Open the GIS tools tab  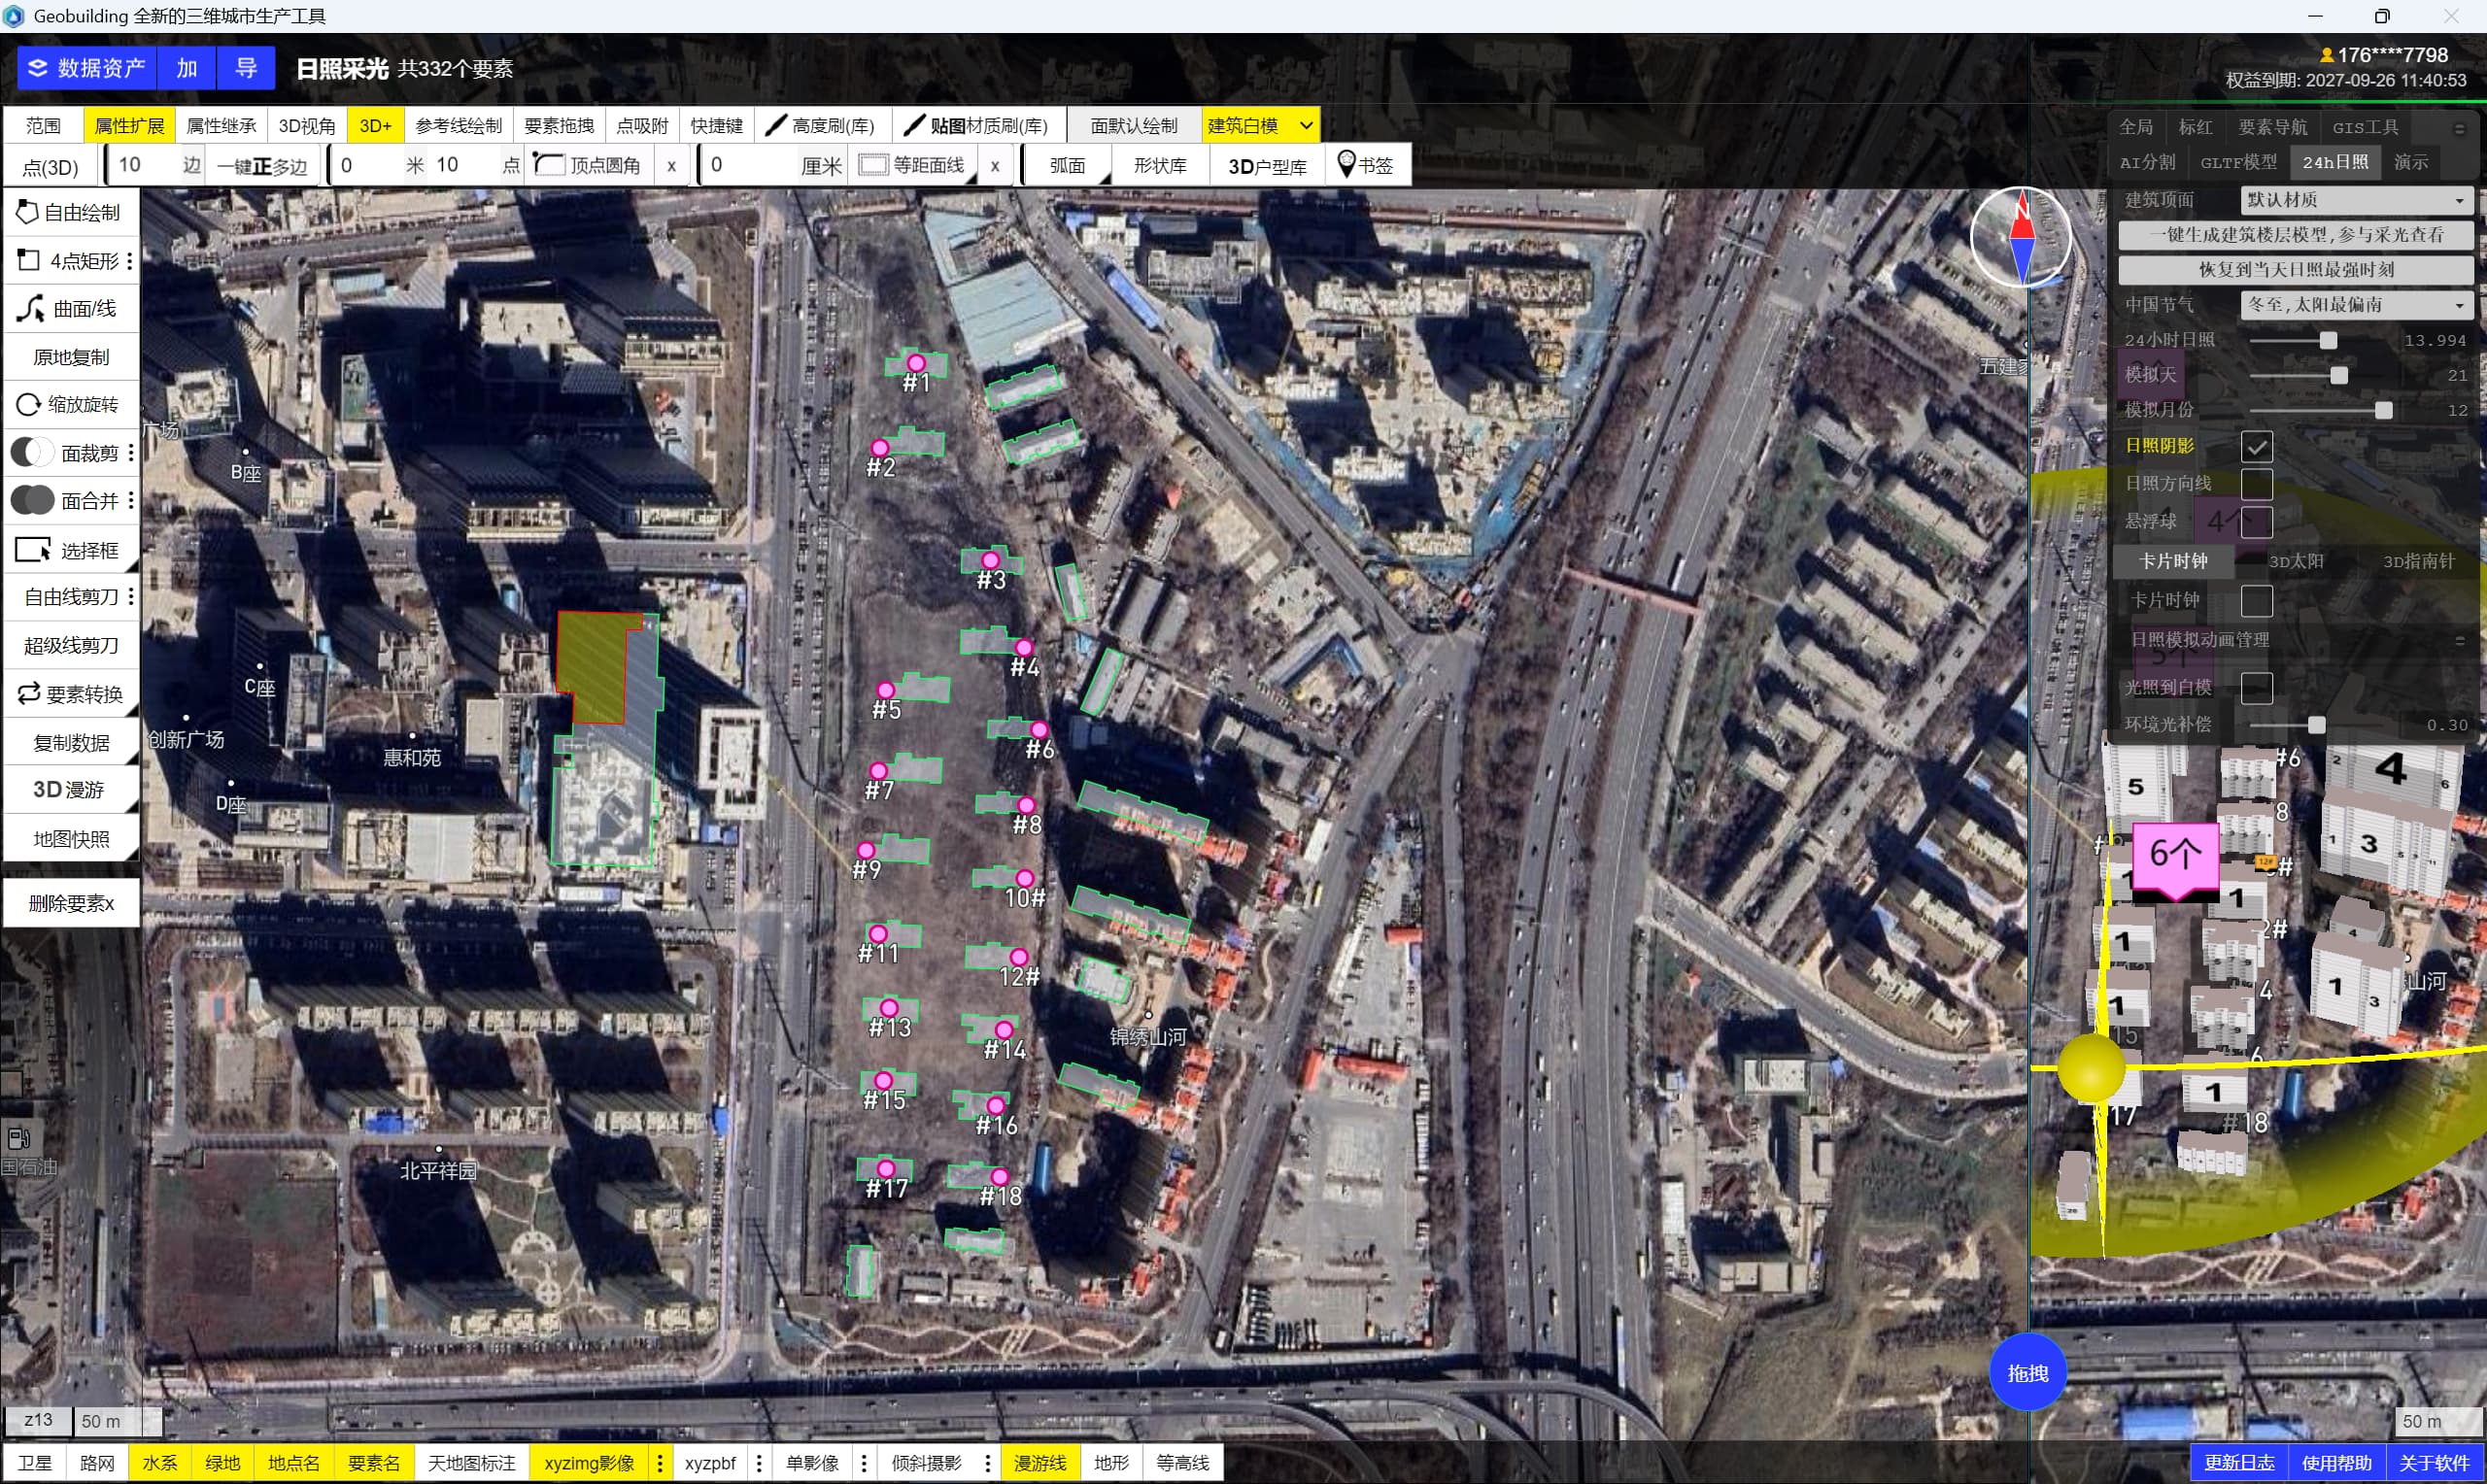point(2365,127)
